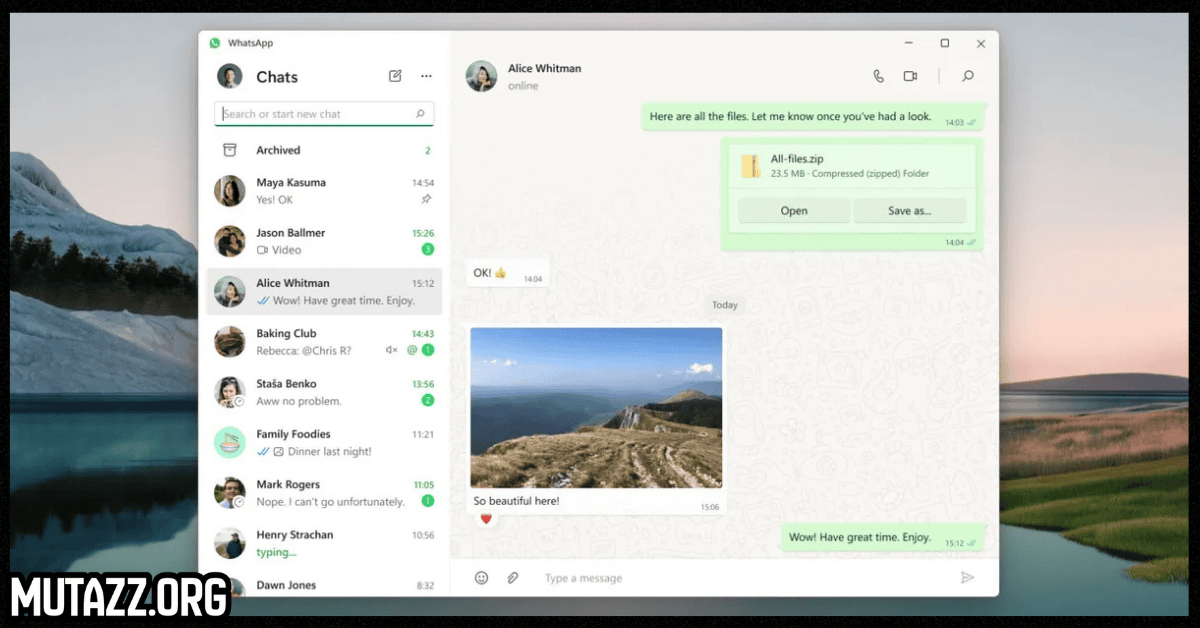
Task: Open the mountain landscape photo
Action: coord(596,407)
